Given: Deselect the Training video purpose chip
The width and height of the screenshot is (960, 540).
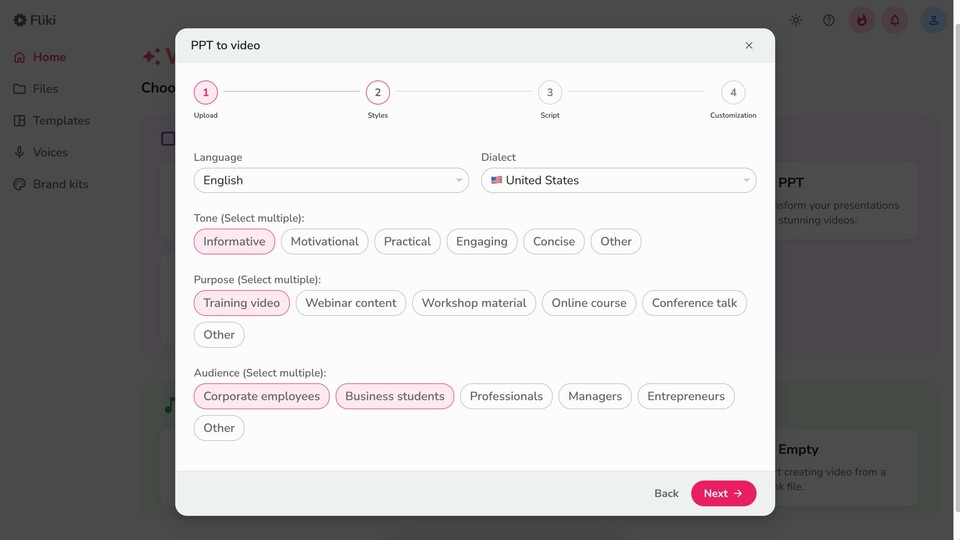Looking at the screenshot, I should (x=242, y=303).
